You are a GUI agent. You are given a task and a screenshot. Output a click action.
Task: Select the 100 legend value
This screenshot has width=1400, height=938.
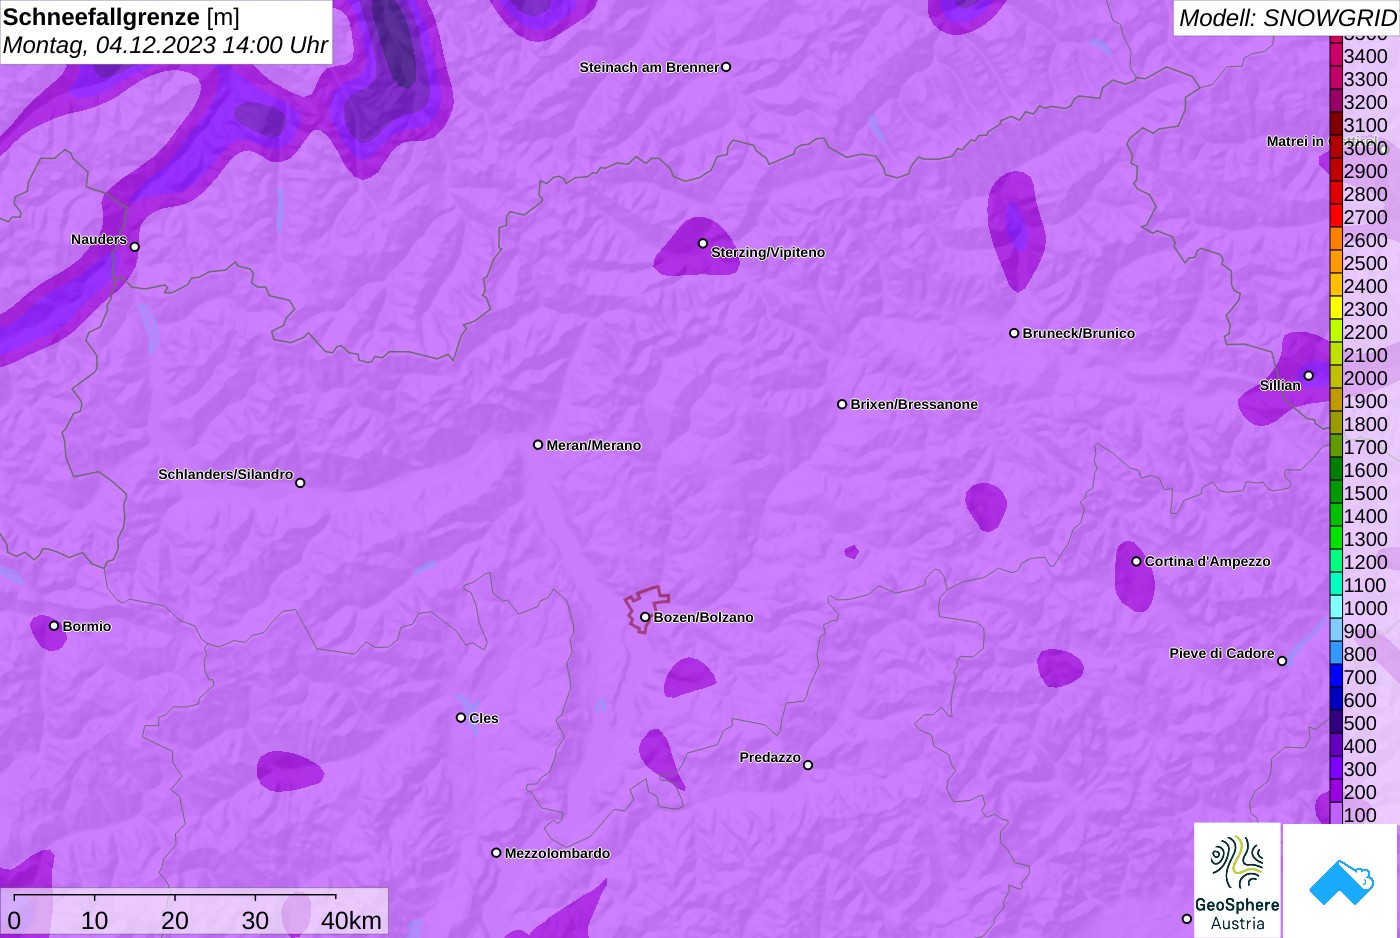[1360, 815]
